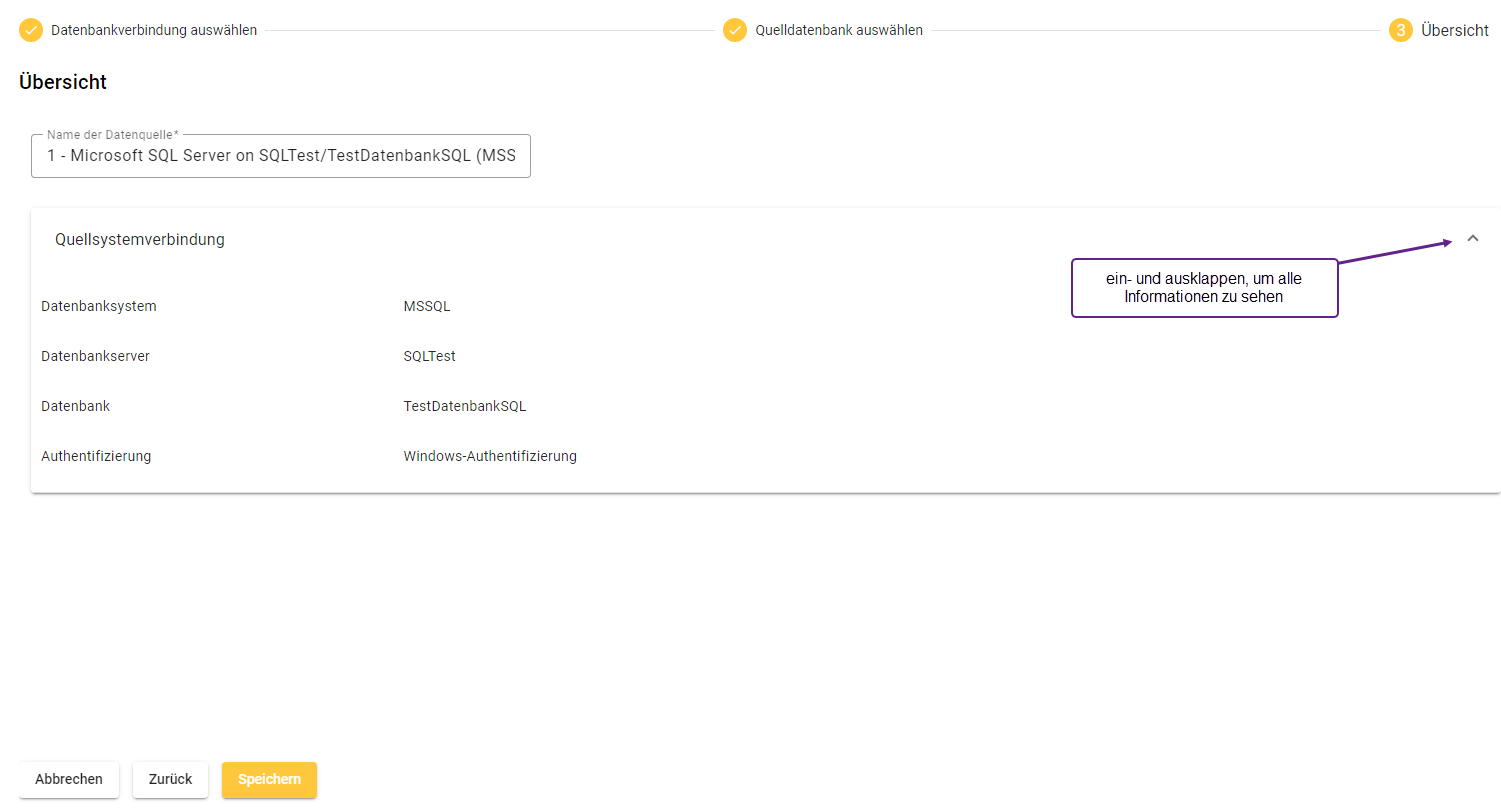The image size is (1501, 810).
Task: Click the Windows-Authentifizierung value text
Action: pos(490,456)
